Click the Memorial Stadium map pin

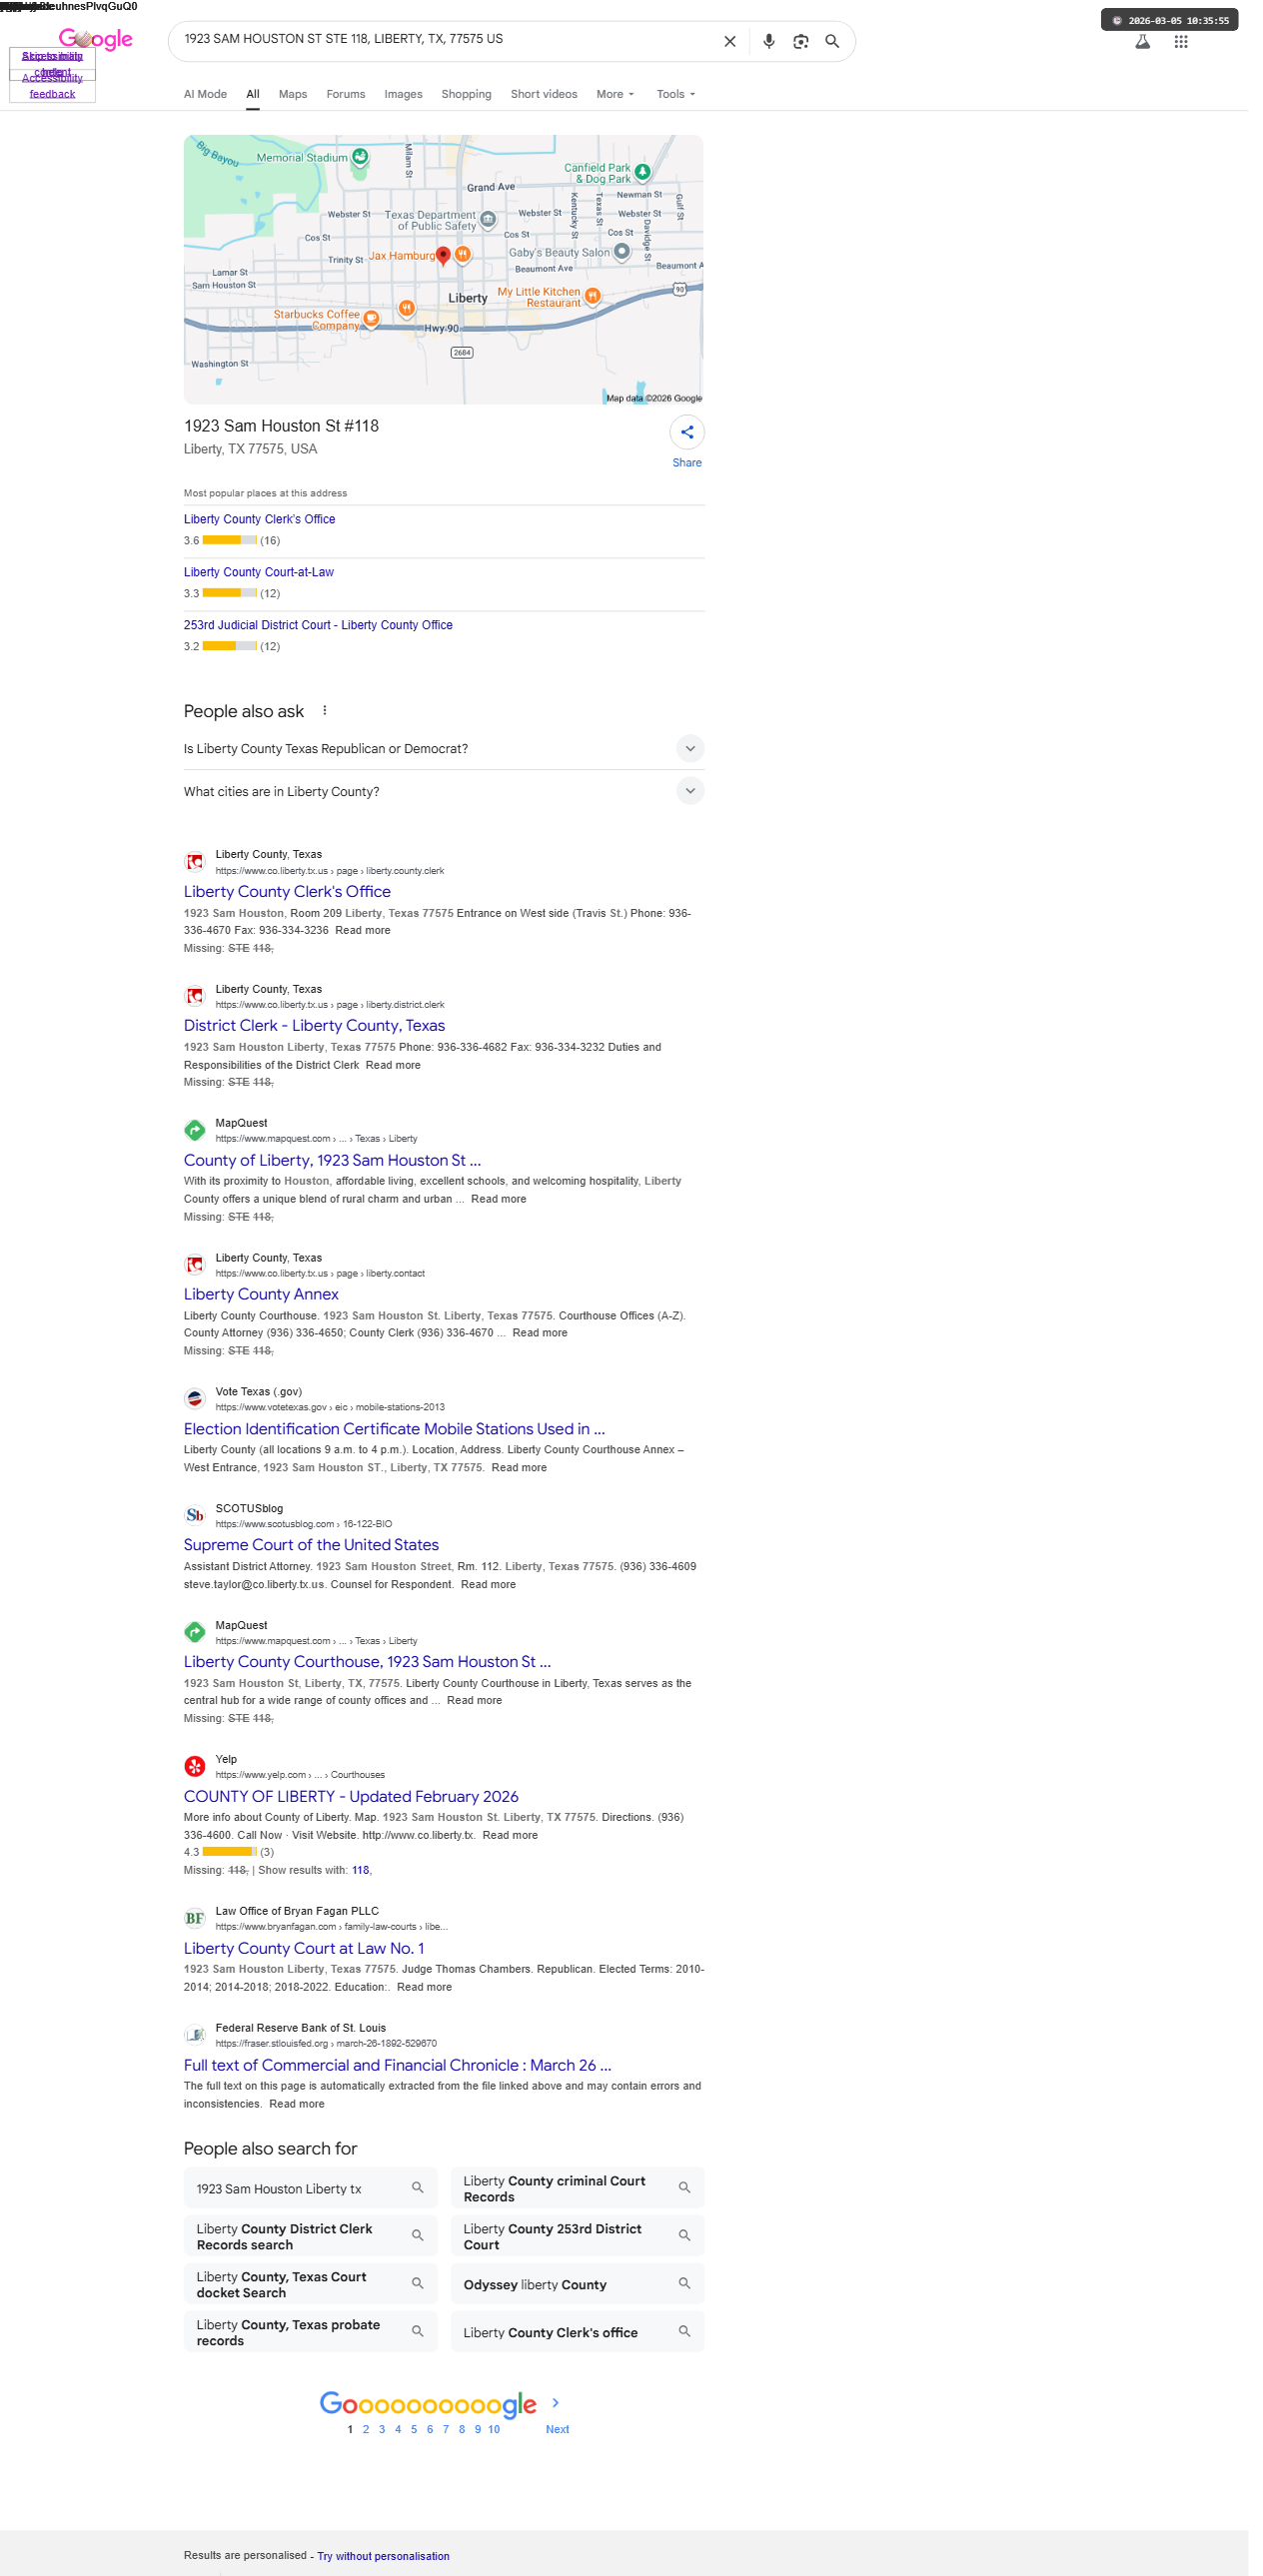(x=360, y=156)
